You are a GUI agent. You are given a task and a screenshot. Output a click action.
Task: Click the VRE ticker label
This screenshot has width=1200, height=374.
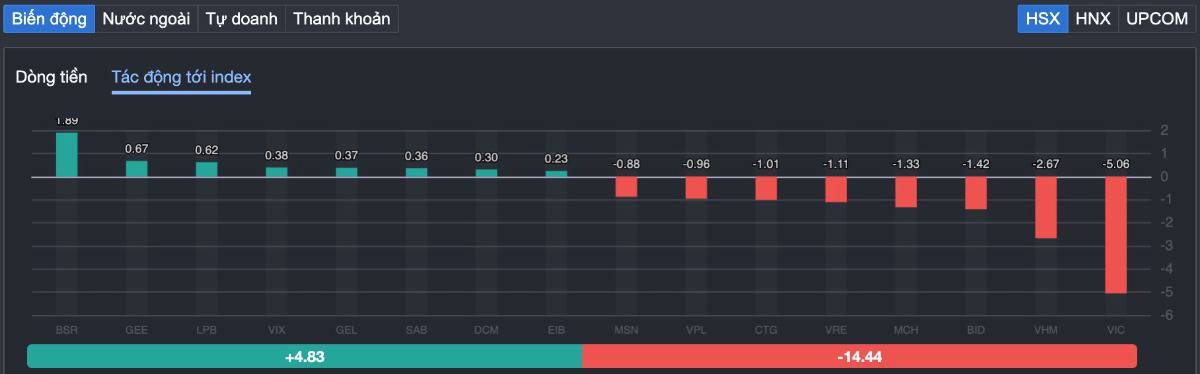(x=836, y=329)
